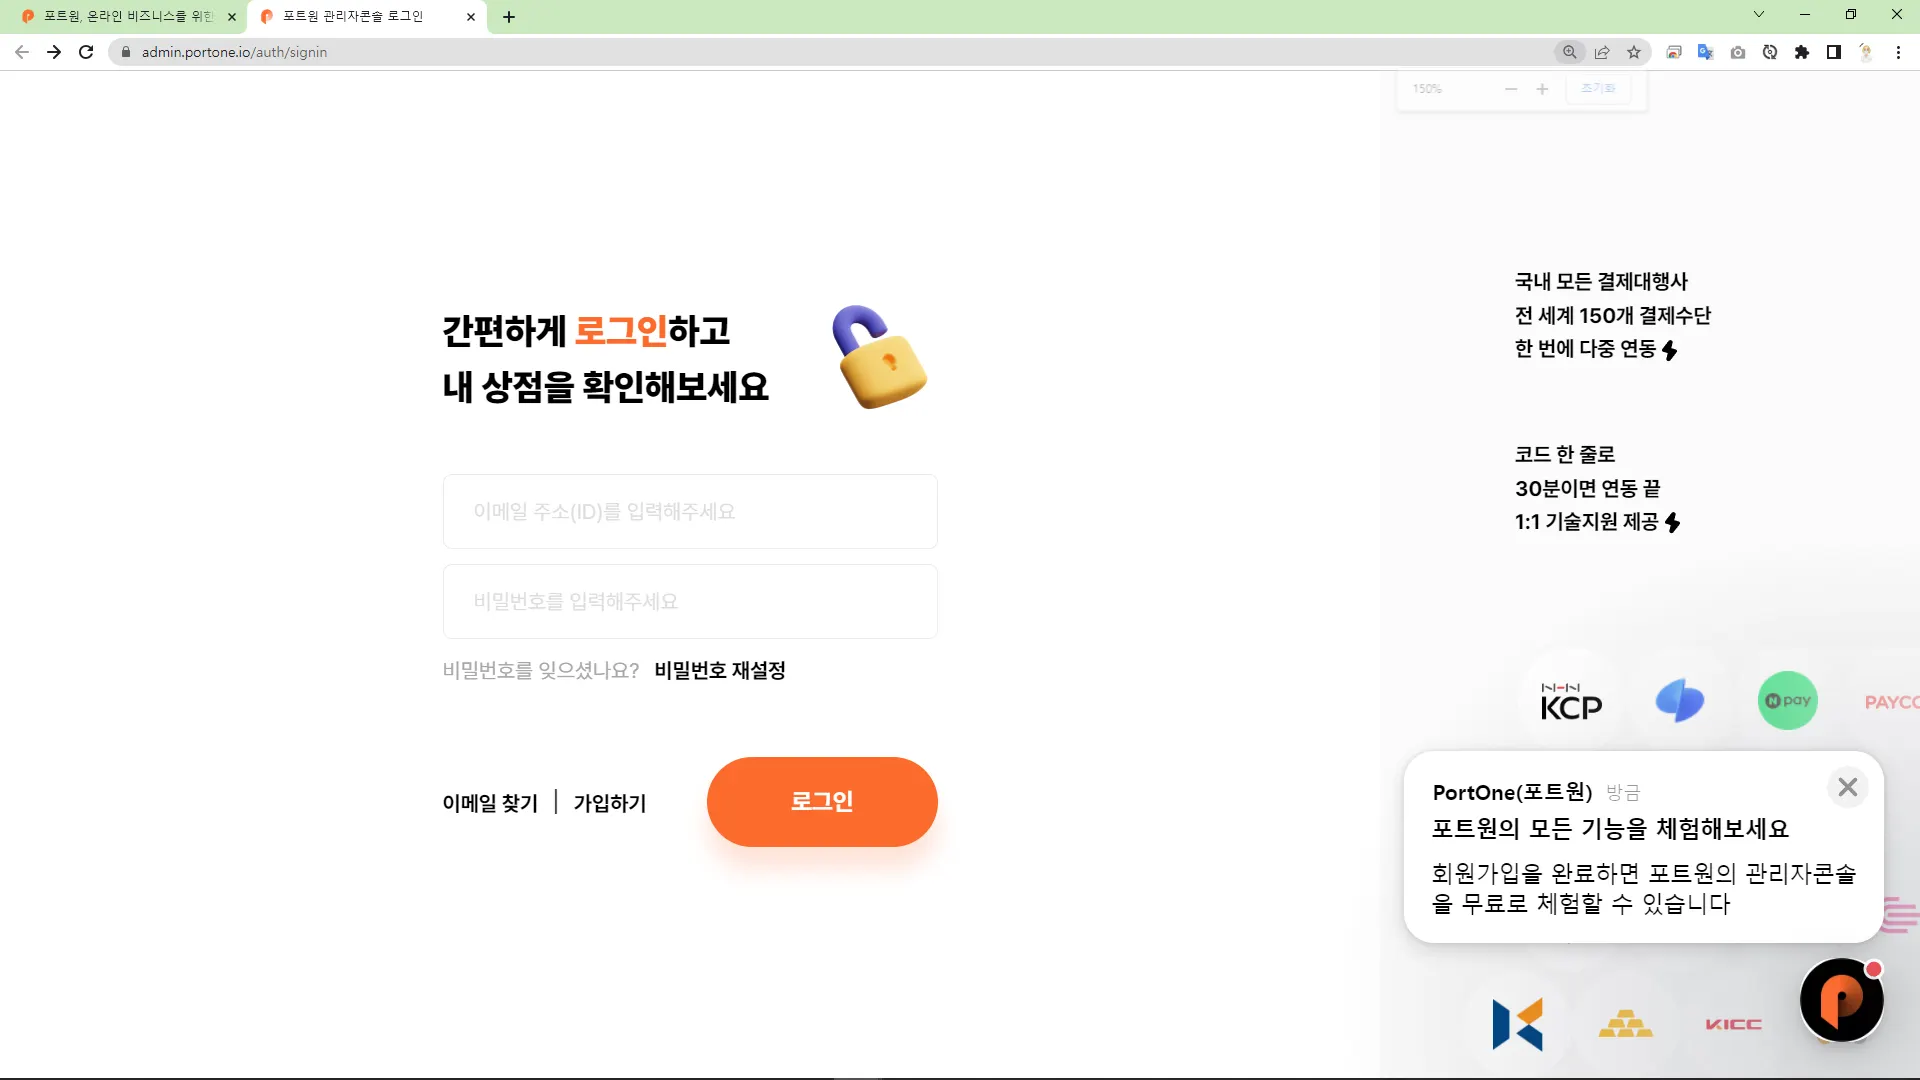This screenshot has width=1920, height=1080.
Task: Click the green Naver Pay logo
Action: (1787, 701)
